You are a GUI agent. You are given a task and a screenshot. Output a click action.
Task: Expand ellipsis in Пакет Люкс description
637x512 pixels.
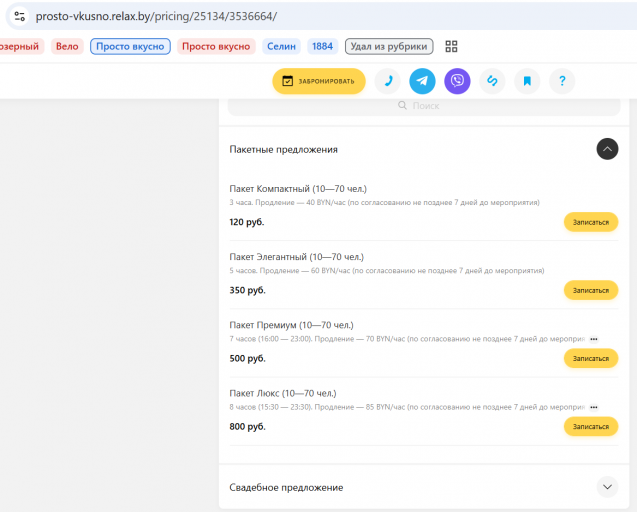594,407
